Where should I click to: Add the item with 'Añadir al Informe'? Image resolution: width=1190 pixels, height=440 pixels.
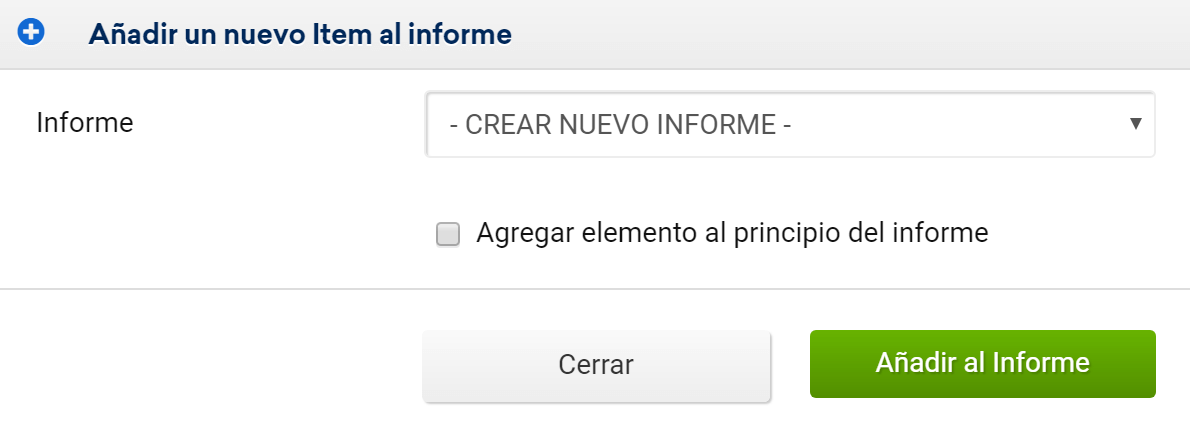click(x=982, y=363)
